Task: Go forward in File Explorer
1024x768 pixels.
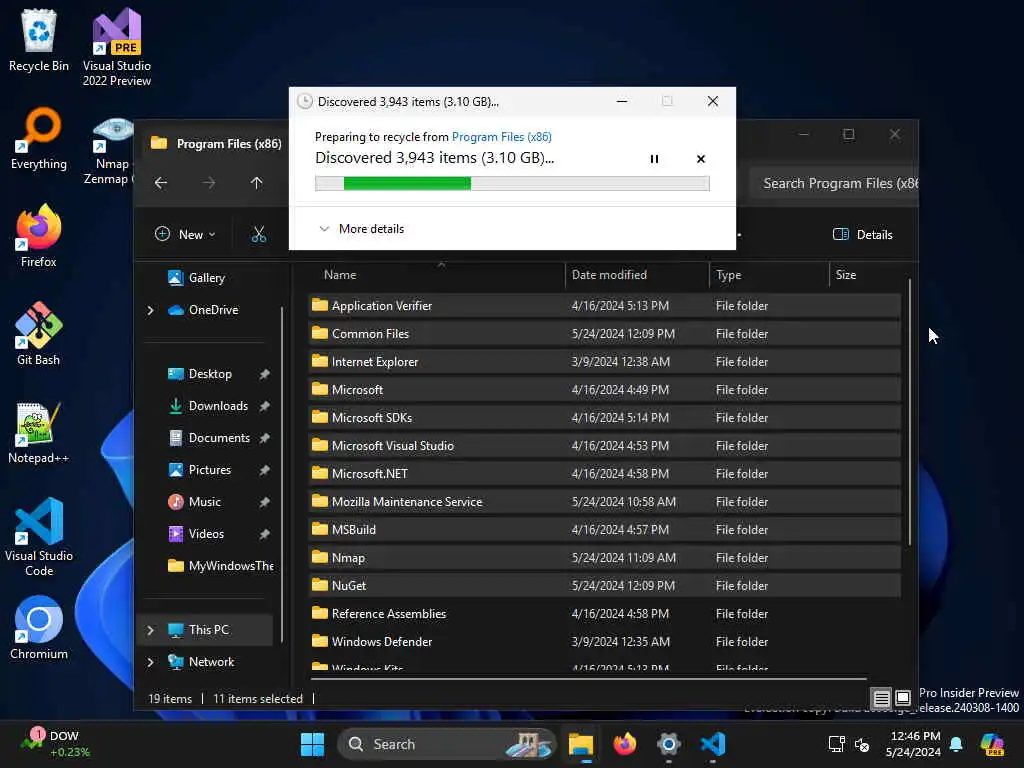Action: click(208, 183)
